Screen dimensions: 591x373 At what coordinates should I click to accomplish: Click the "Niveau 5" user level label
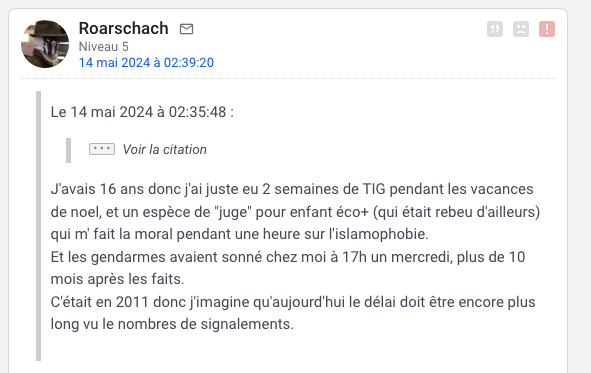pos(104,47)
